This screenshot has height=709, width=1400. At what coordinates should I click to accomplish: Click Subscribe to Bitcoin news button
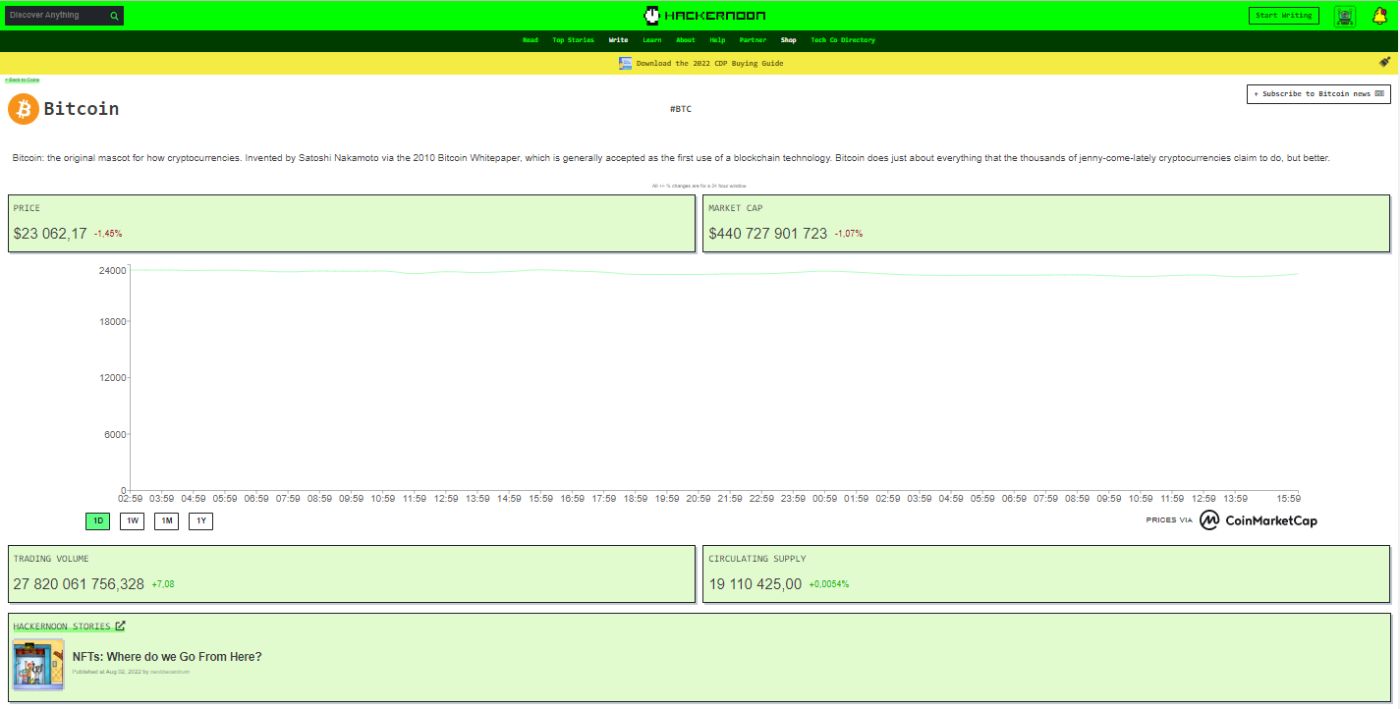1319,94
